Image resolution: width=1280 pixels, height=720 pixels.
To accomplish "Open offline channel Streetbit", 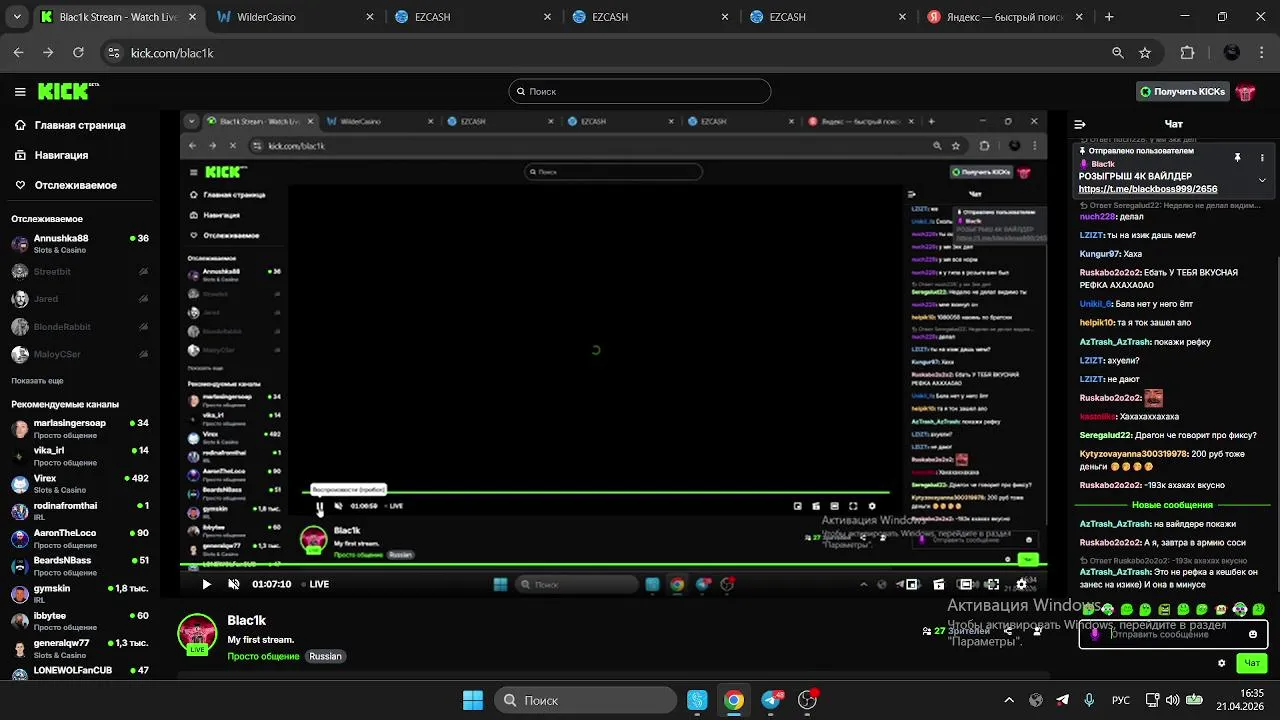I will click(80, 271).
